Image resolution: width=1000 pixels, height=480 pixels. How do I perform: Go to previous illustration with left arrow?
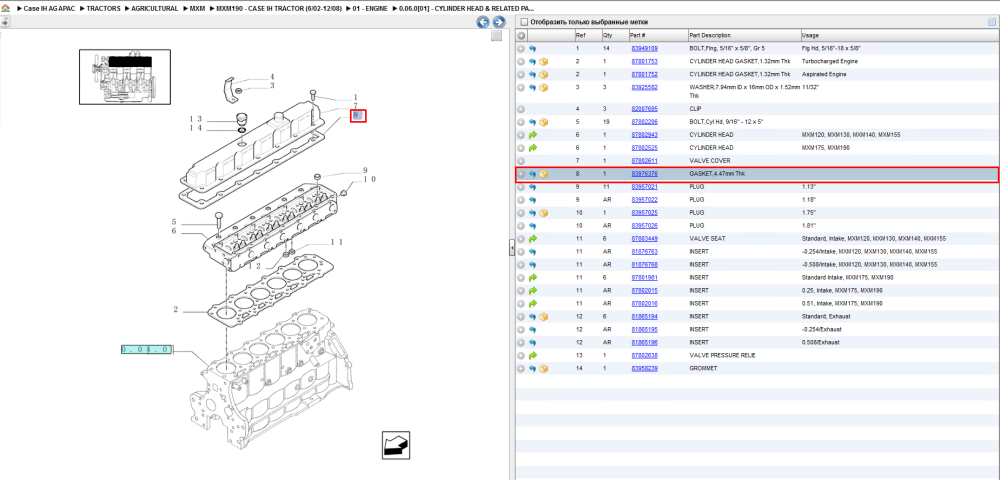(x=483, y=22)
